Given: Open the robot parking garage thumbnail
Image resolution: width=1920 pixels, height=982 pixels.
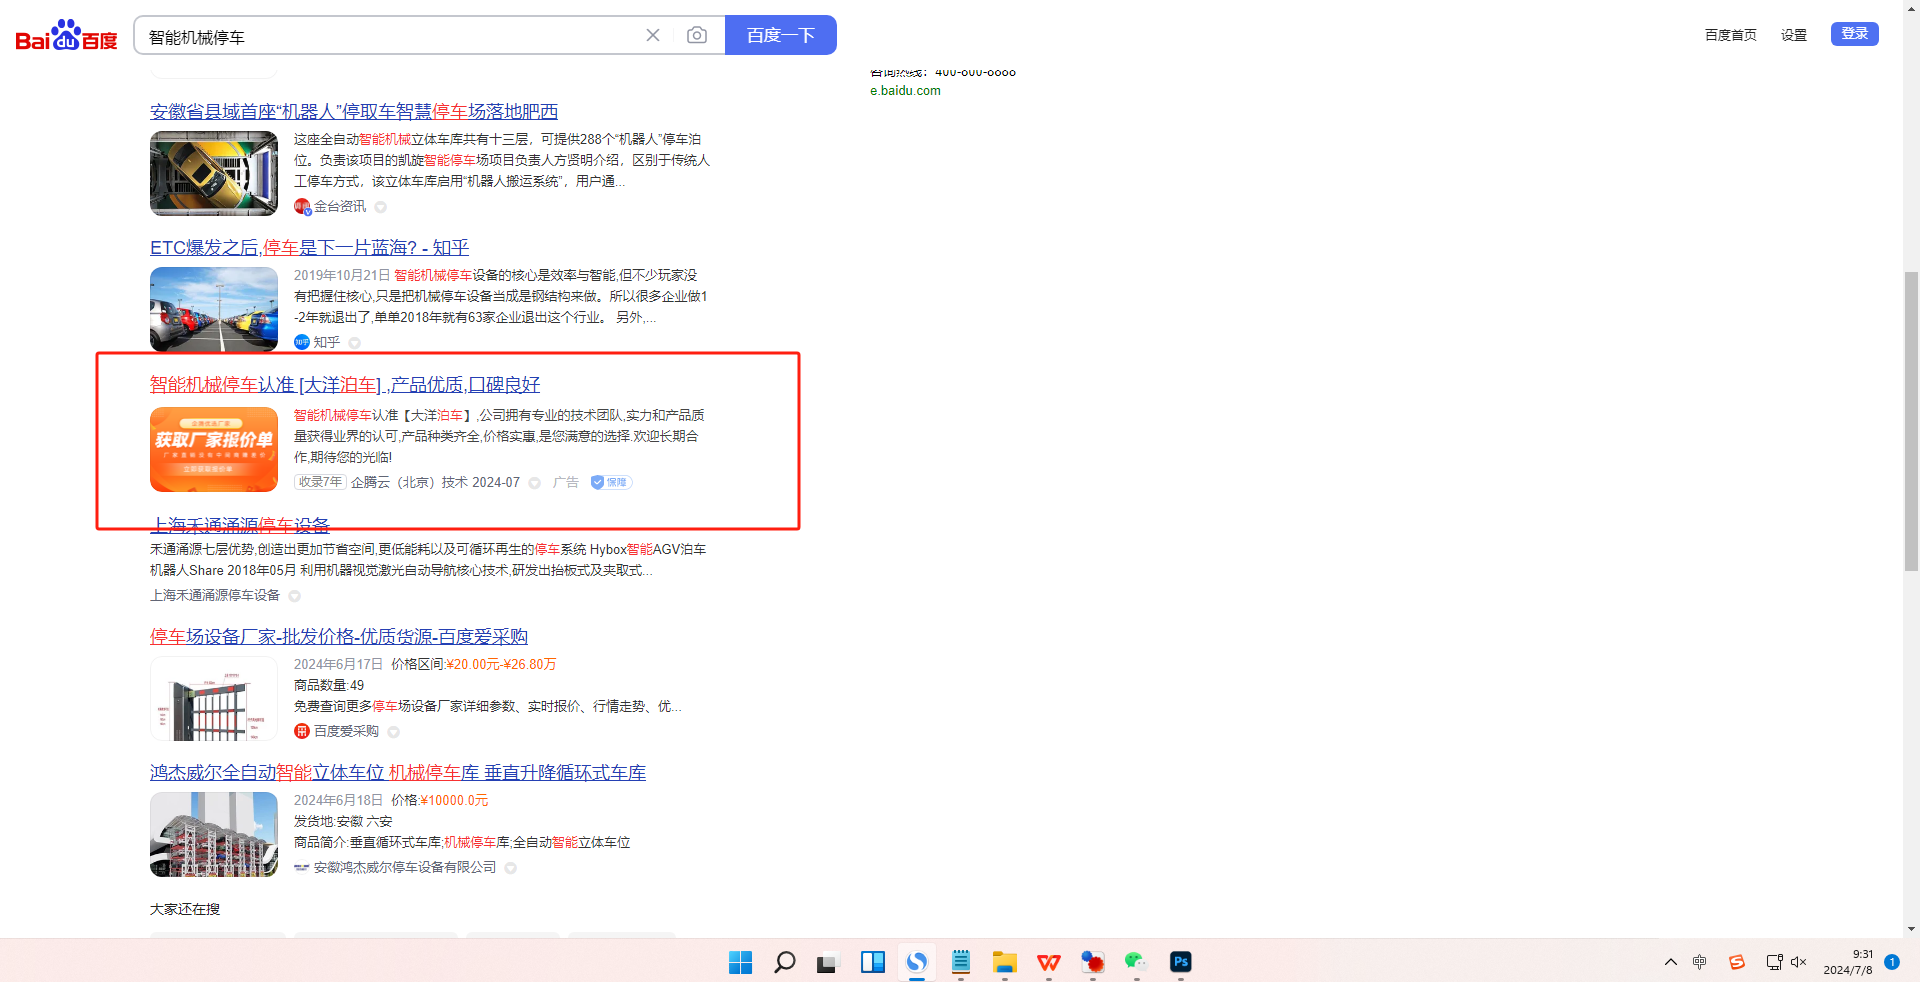Looking at the screenshot, I should (214, 173).
